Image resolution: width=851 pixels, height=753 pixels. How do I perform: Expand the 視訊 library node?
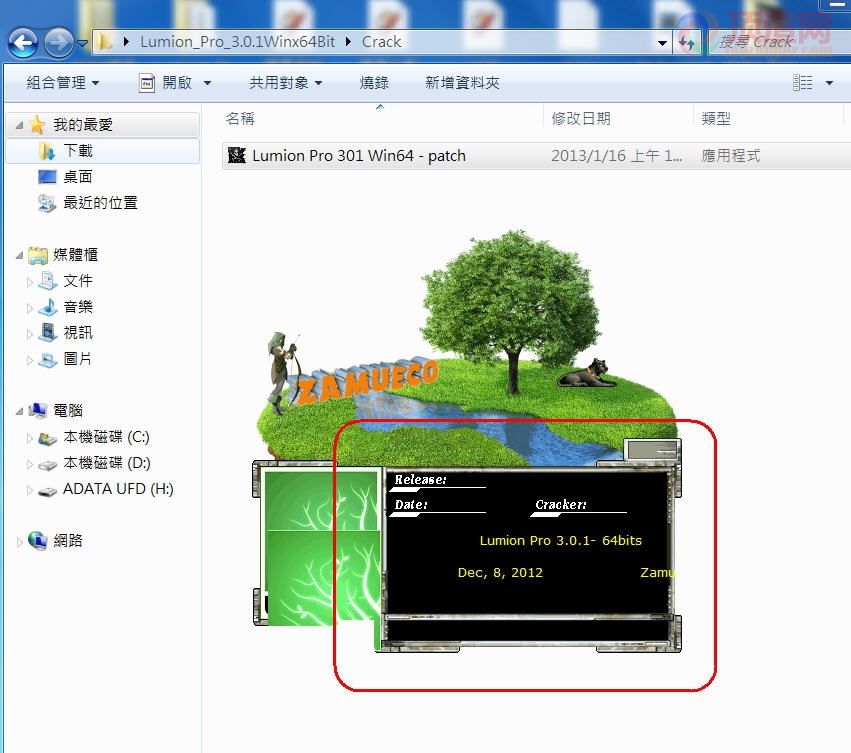click(x=30, y=333)
